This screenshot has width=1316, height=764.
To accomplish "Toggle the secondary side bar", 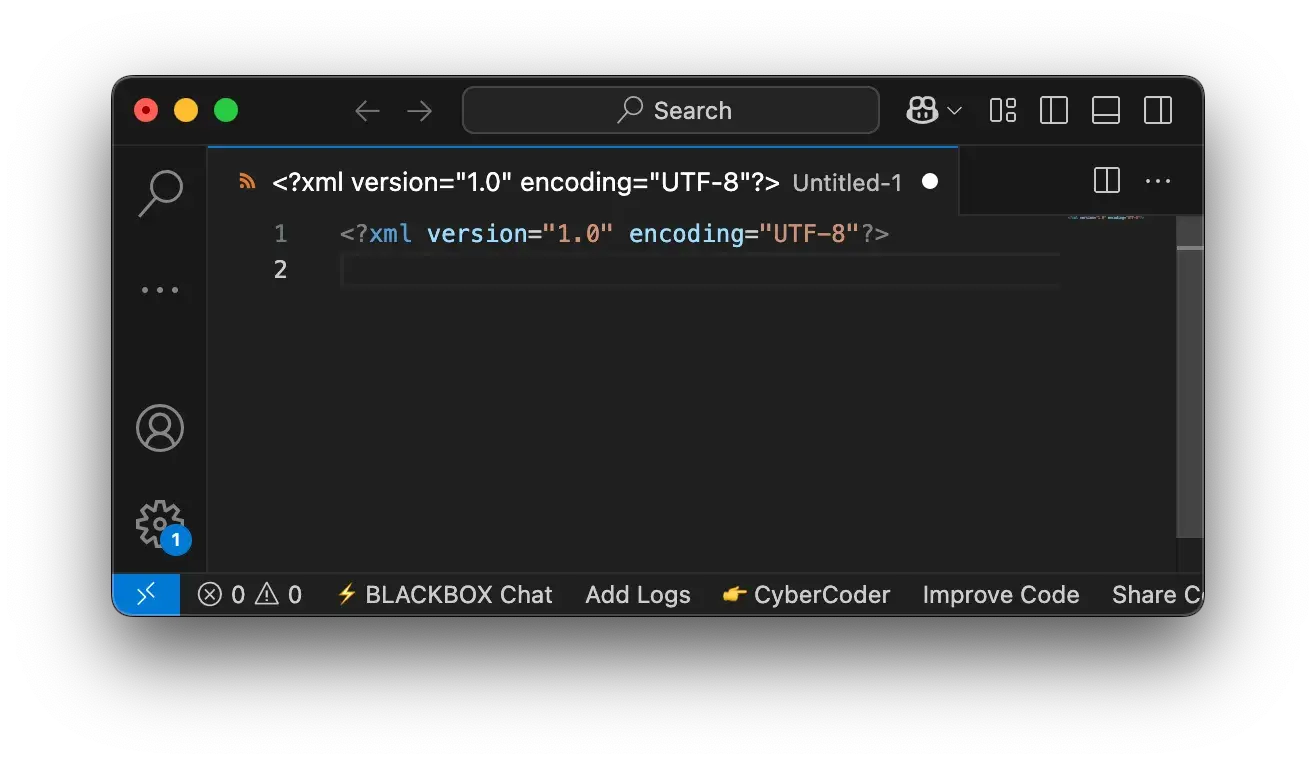I will (x=1158, y=110).
